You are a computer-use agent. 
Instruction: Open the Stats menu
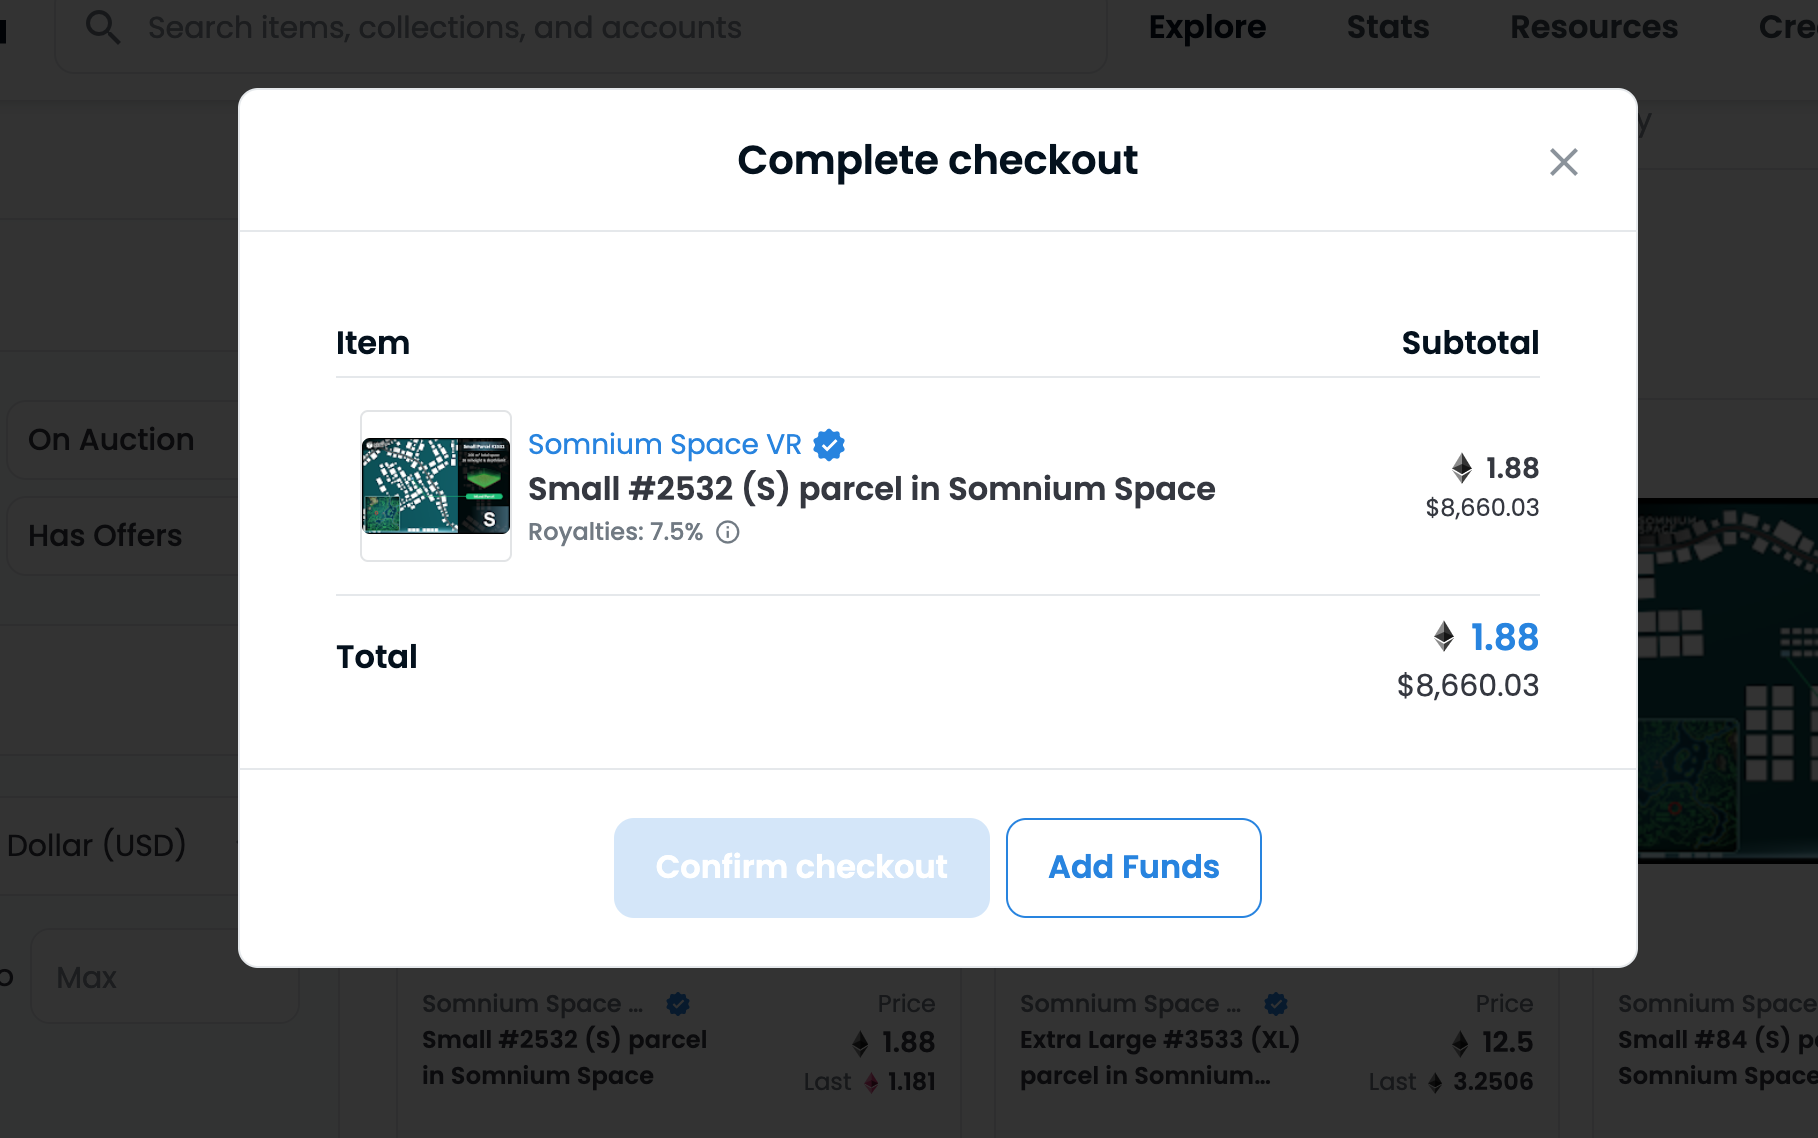(x=1388, y=28)
